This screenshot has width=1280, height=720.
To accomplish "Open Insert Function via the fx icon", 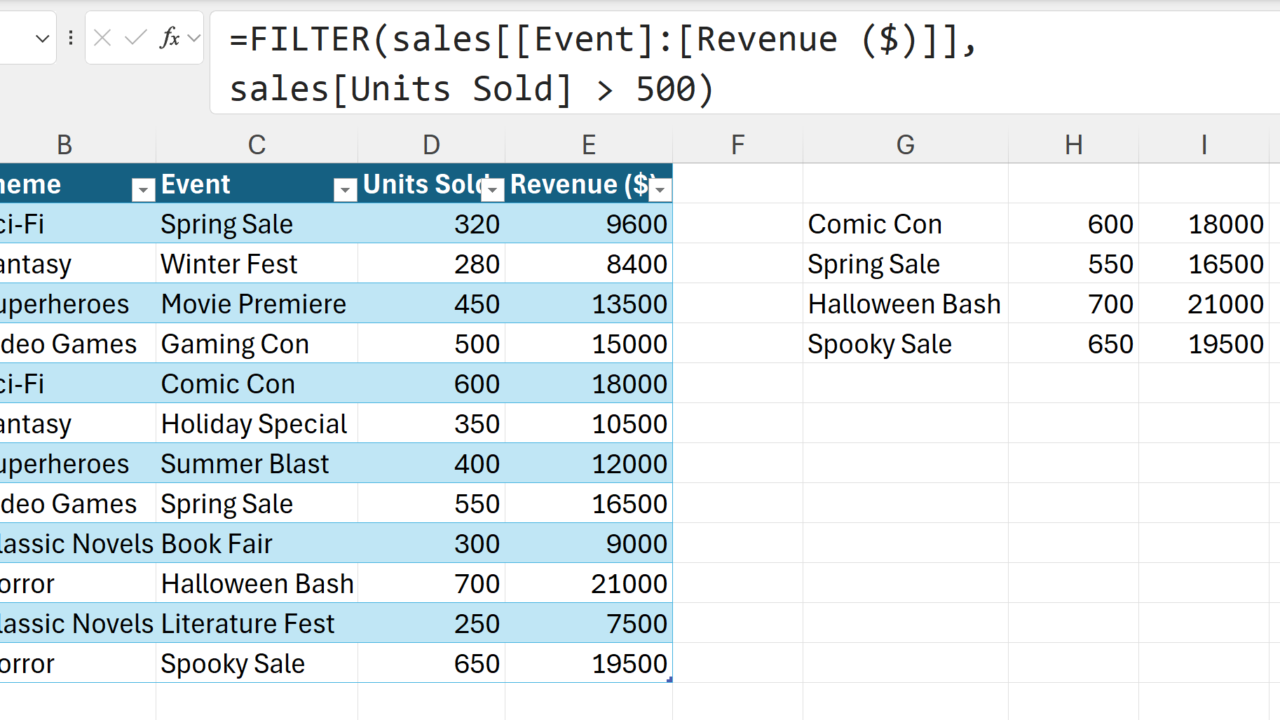I will click(x=170, y=39).
